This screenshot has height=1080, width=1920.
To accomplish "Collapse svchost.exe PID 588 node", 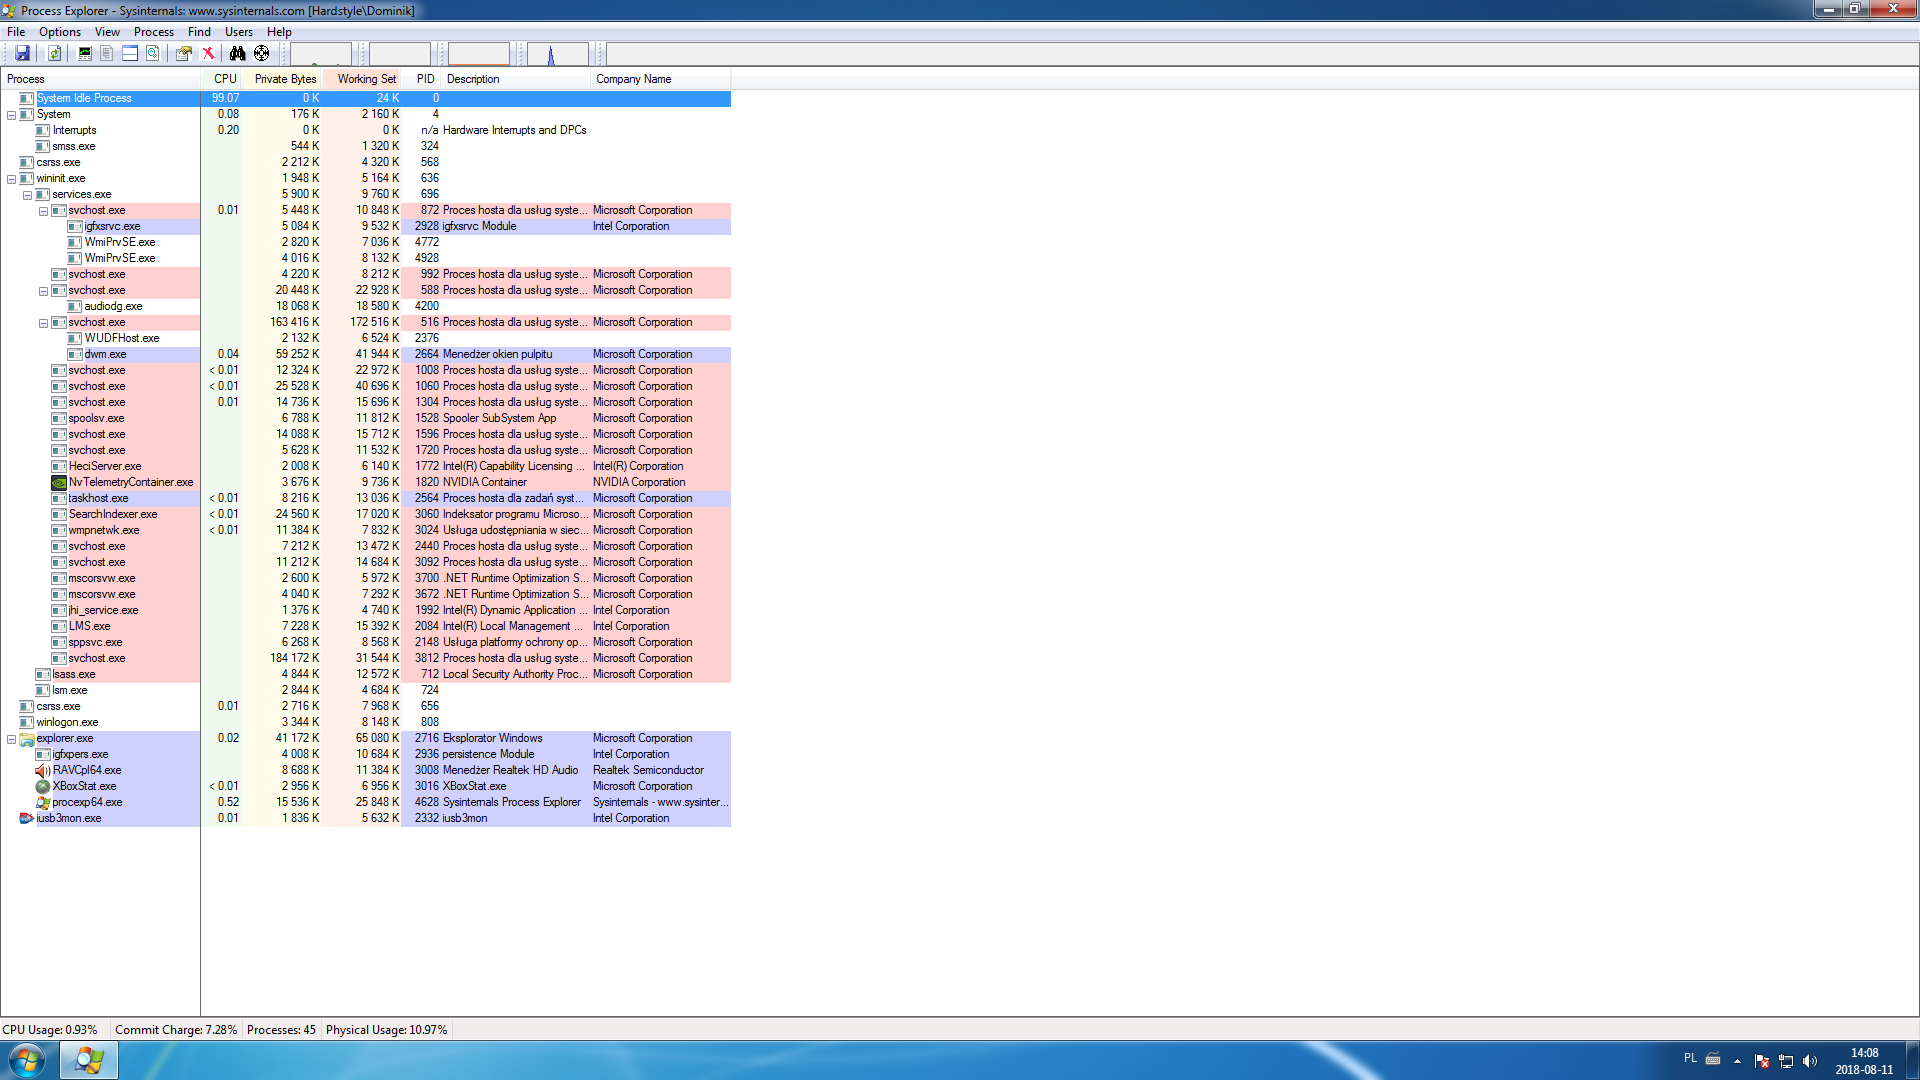I will tap(44, 291).
